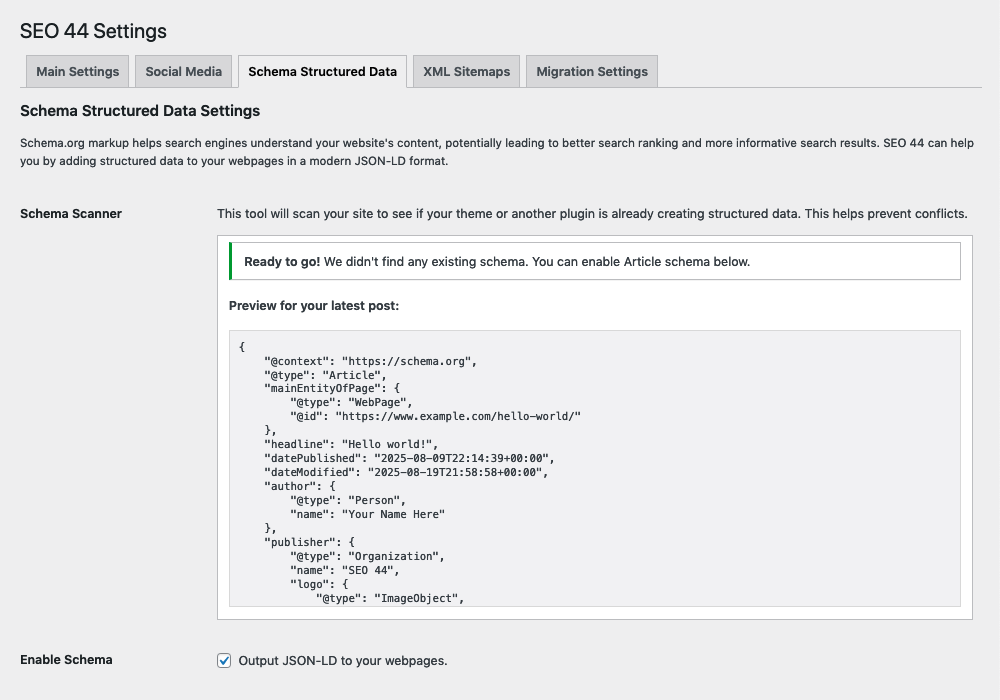Click the datePublished line in the preview
Viewport: 1000px width, 700px height.
point(408,458)
